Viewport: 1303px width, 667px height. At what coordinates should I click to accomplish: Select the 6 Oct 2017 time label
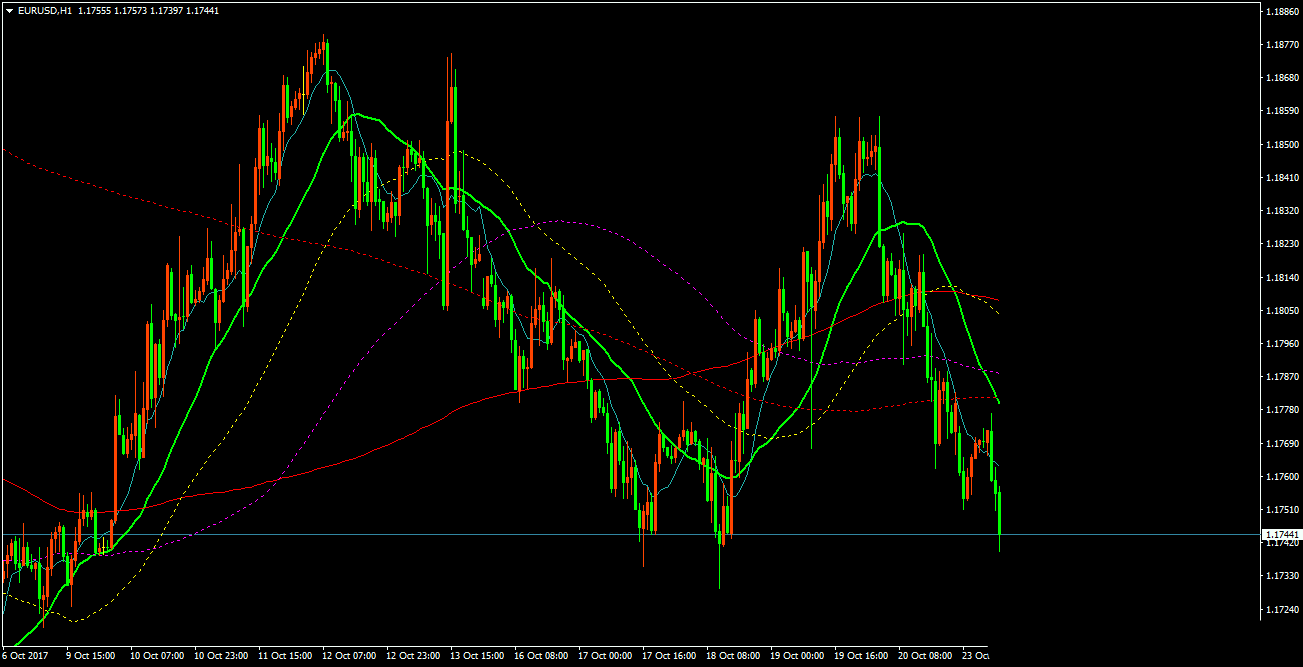coord(26,656)
